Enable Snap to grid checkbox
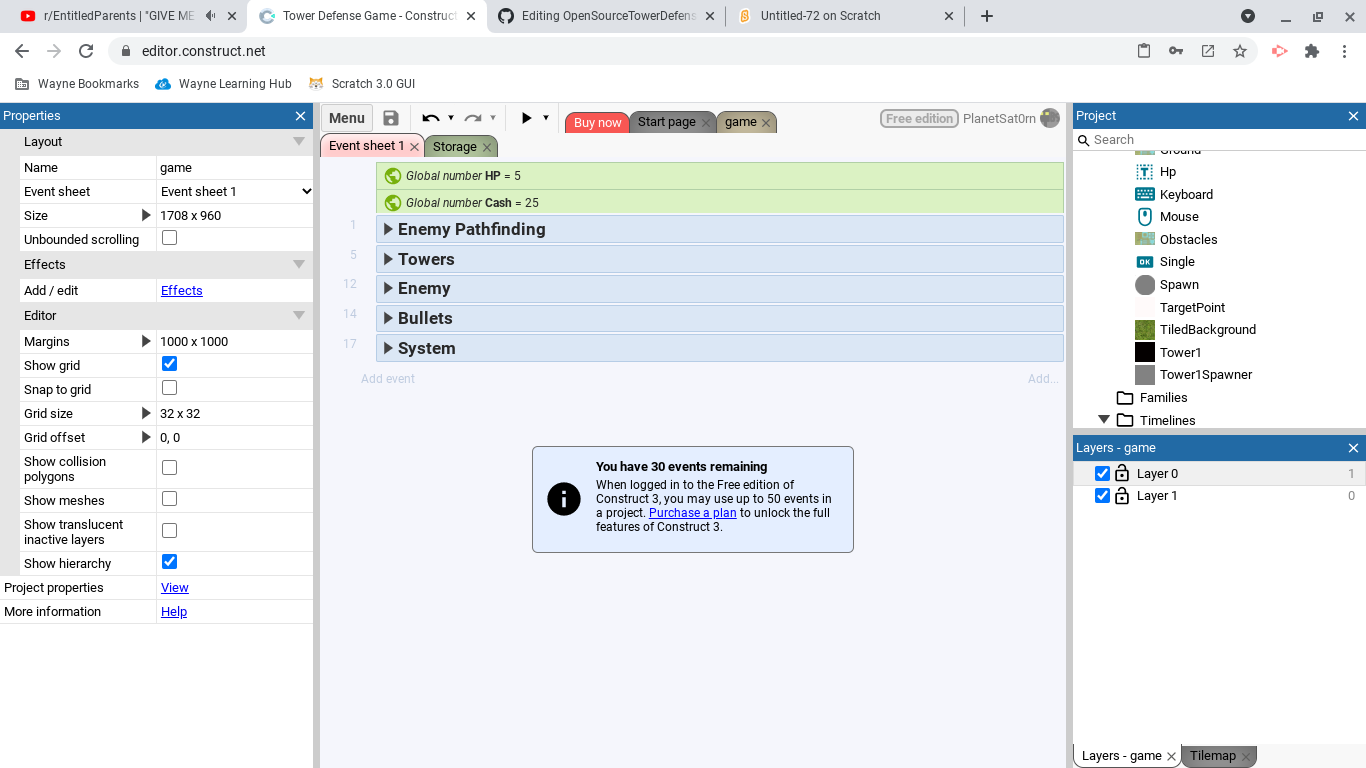Screen dimensions: 1366x768 pyautogui.click(x=170, y=388)
